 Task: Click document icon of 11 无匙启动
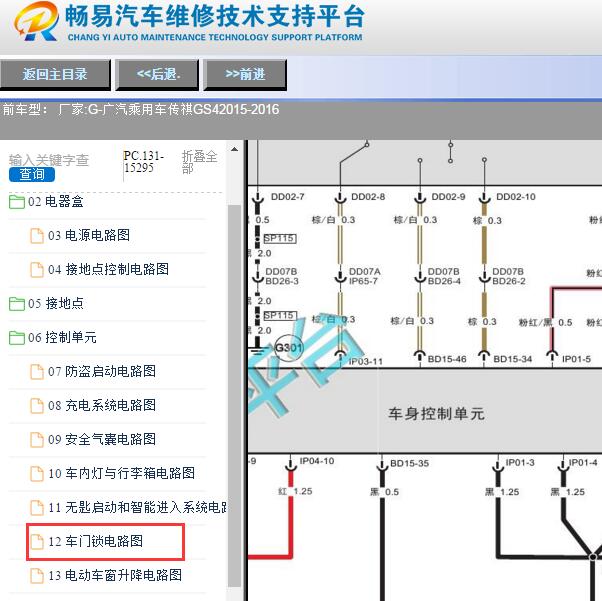click(37, 508)
